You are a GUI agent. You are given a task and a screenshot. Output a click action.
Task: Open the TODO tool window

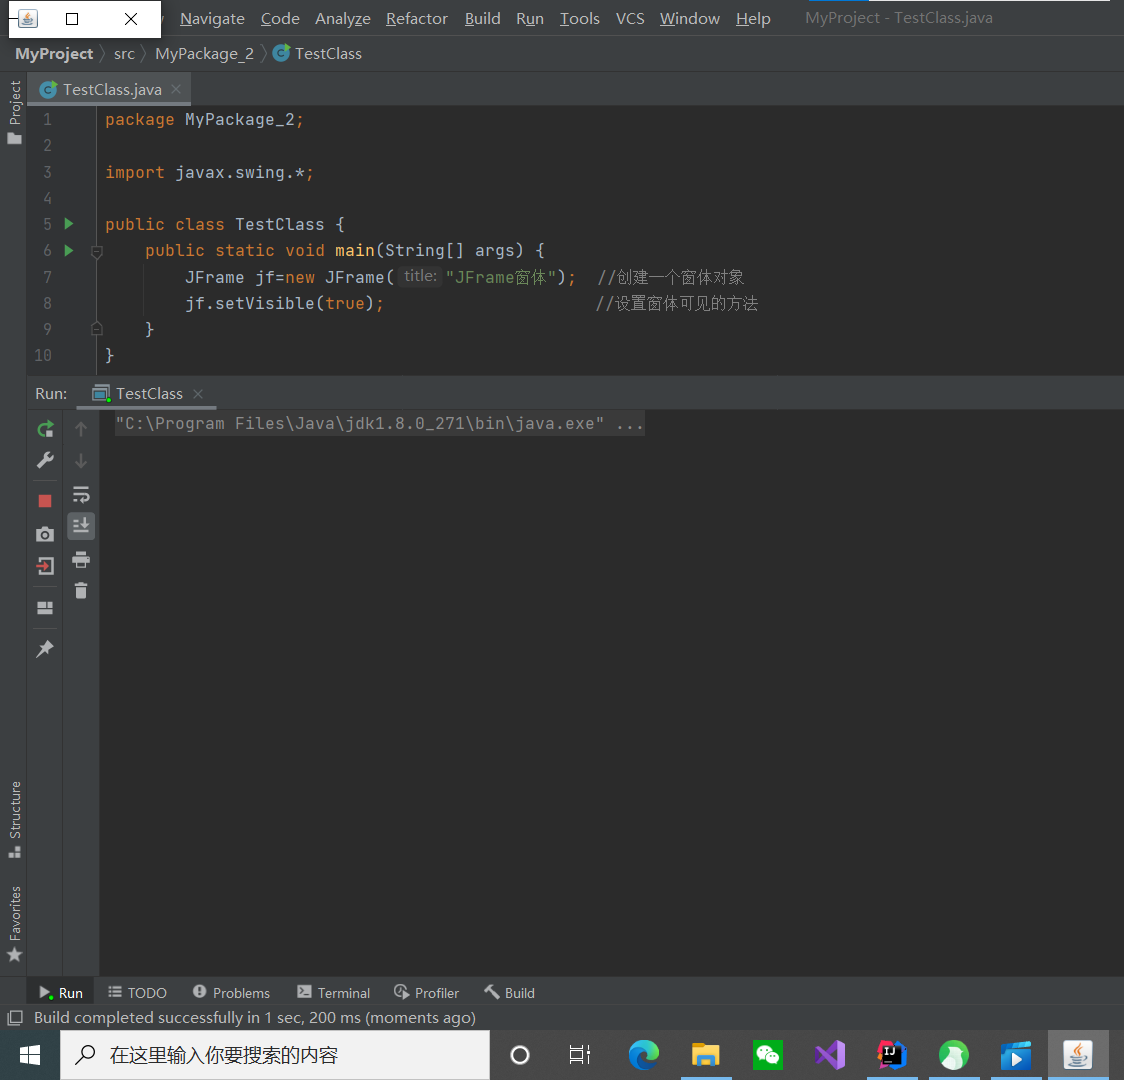tap(138, 993)
